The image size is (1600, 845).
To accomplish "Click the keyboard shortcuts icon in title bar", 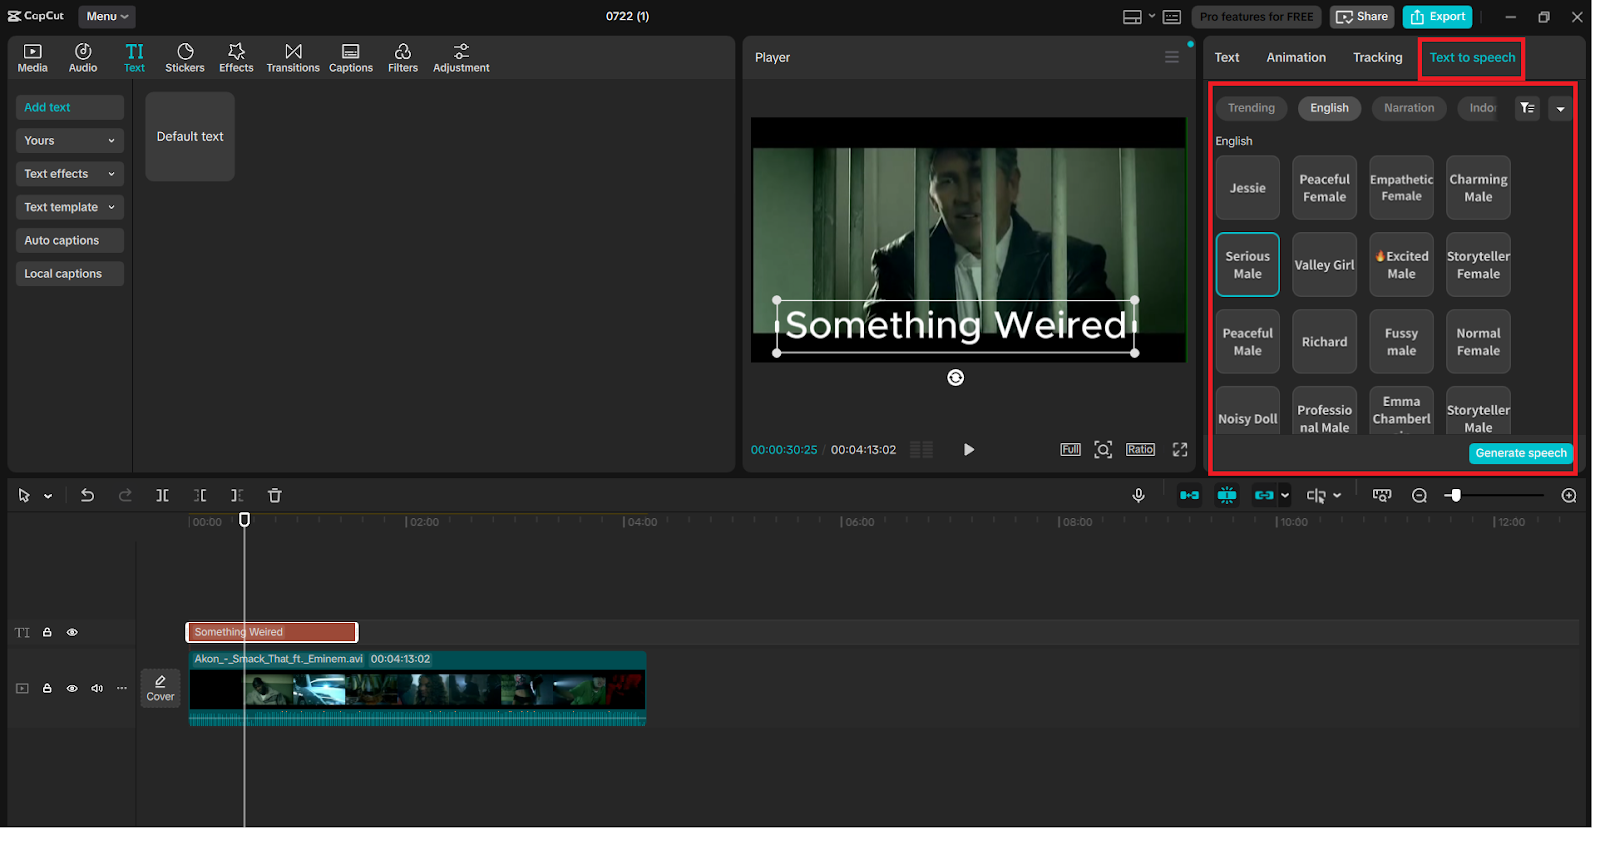I will (x=1172, y=17).
